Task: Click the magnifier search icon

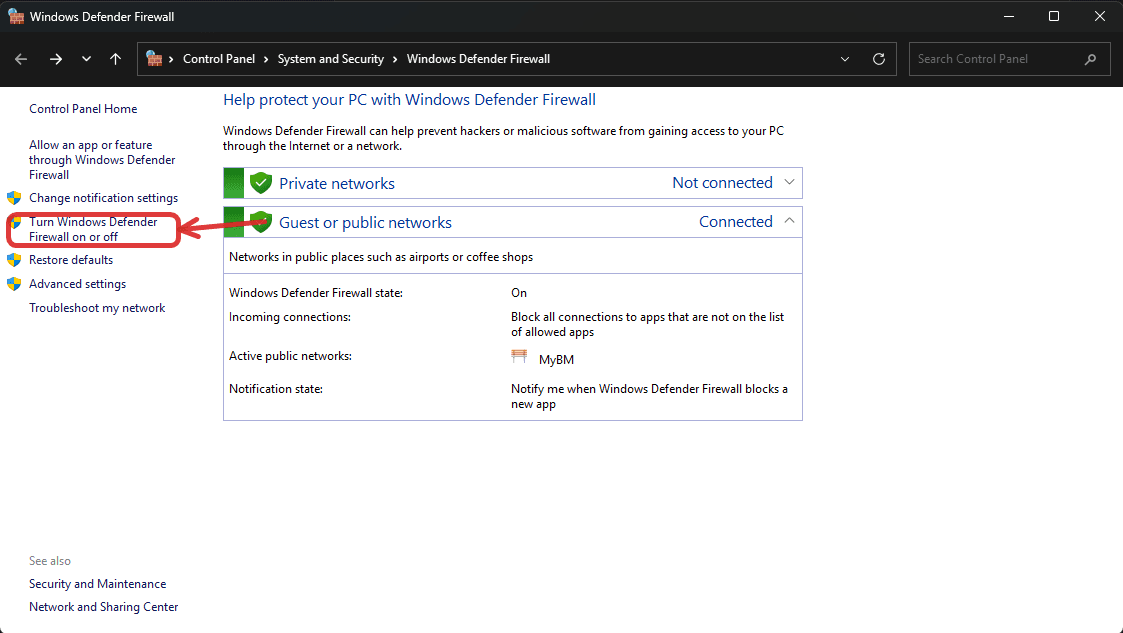Action: (x=1090, y=59)
